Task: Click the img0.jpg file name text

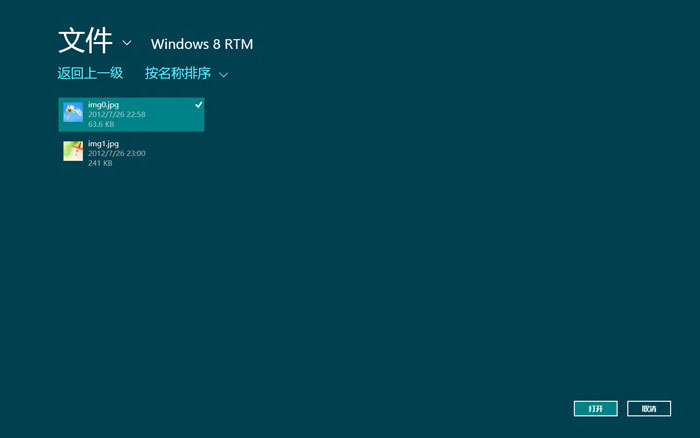Action: (x=103, y=104)
